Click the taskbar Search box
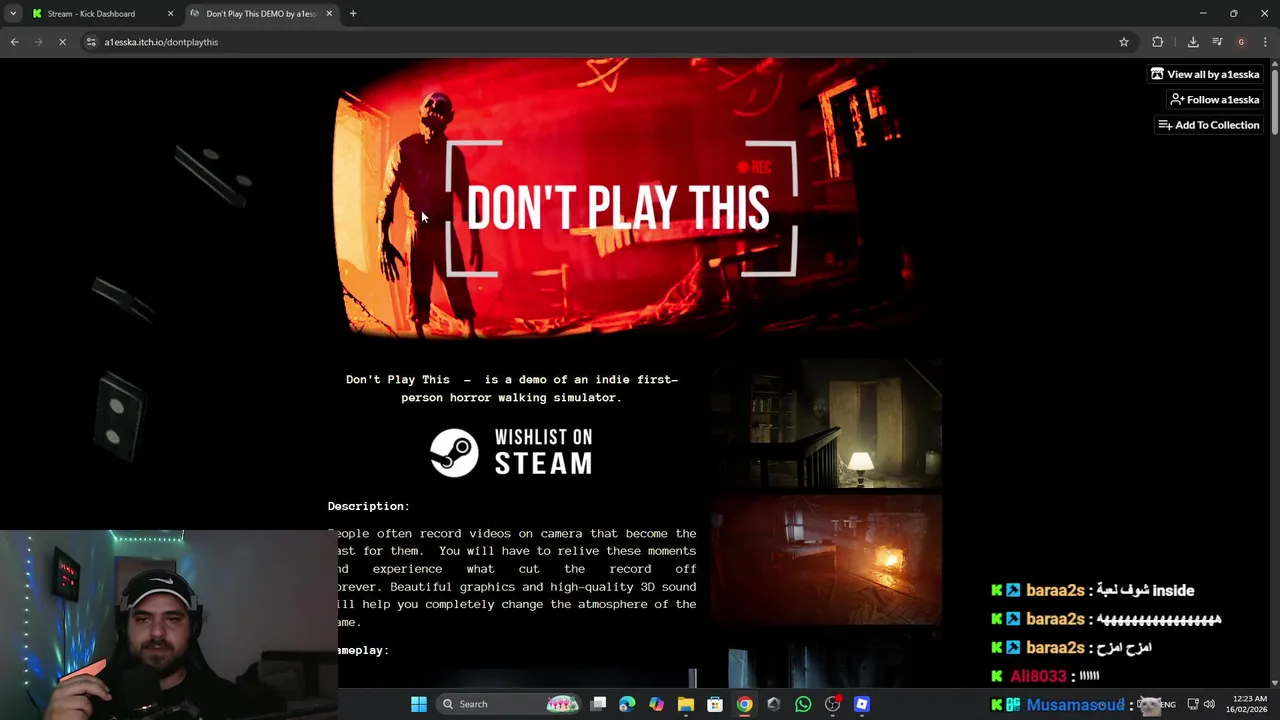This screenshot has height=720, width=1280. point(510,704)
